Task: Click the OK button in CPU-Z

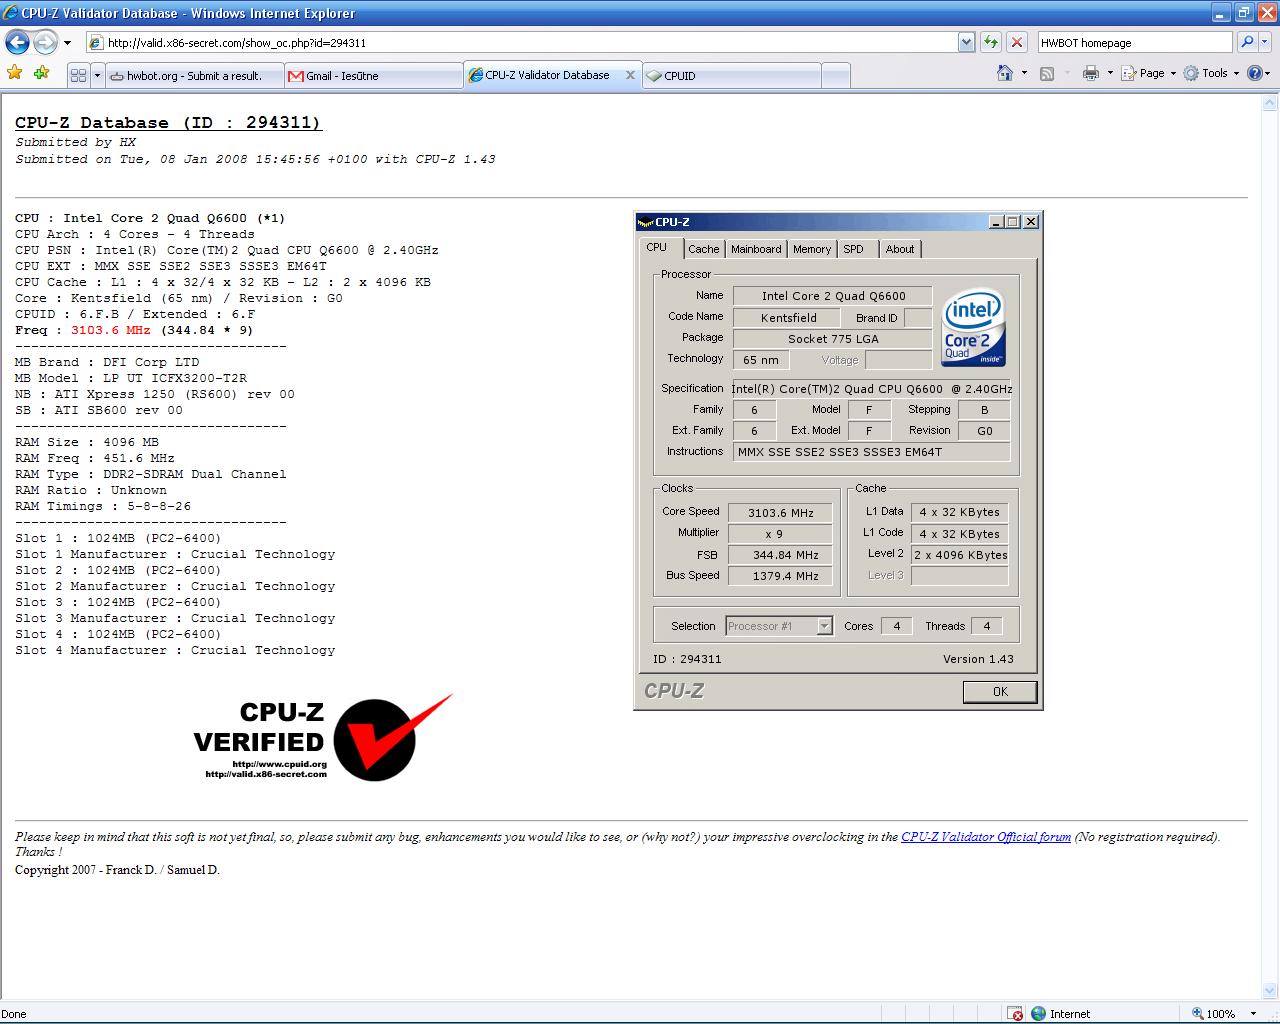Action: (x=1000, y=692)
